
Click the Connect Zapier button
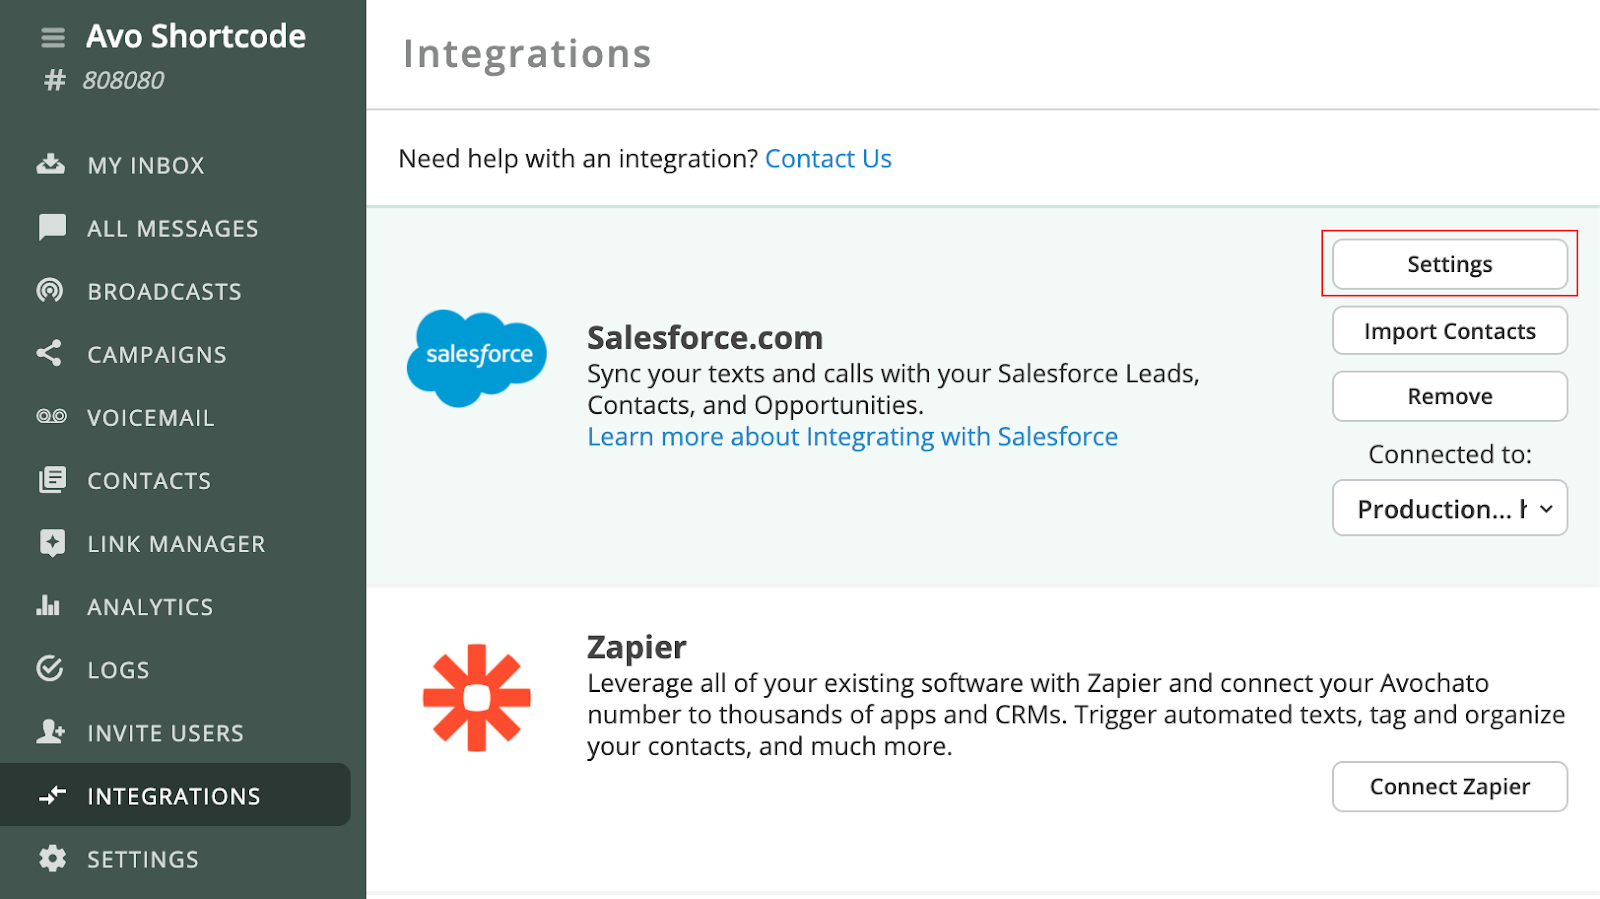pyautogui.click(x=1449, y=786)
